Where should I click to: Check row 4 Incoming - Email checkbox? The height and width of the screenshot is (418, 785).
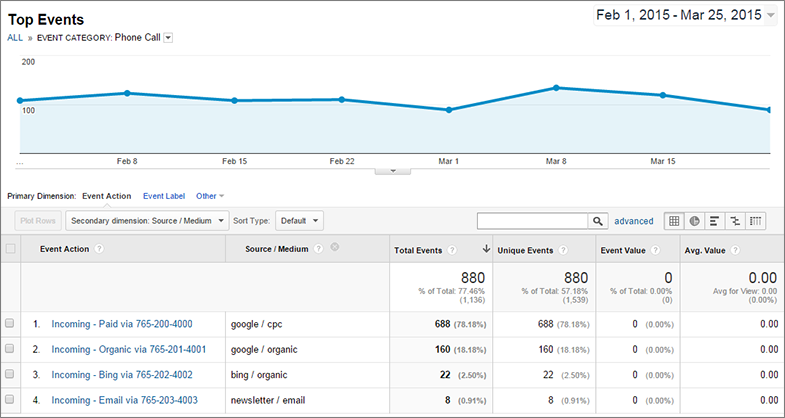(x=10, y=399)
